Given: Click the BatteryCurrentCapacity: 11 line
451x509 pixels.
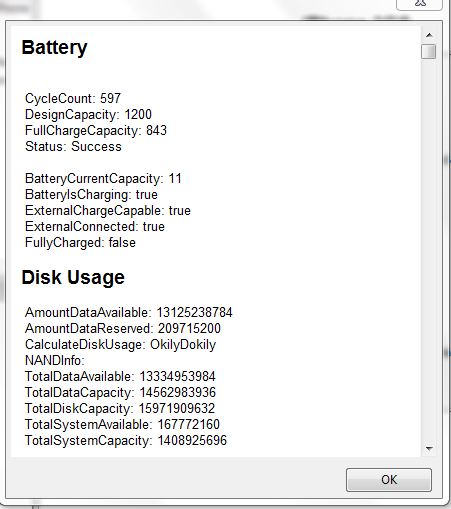Looking at the screenshot, I should pyautogui.click(x=103, y=178).
